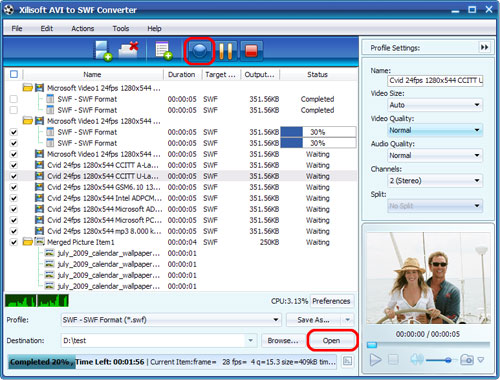
Task: Click the film icon of the Cvid GSM6.10 row
Action: 39,187
